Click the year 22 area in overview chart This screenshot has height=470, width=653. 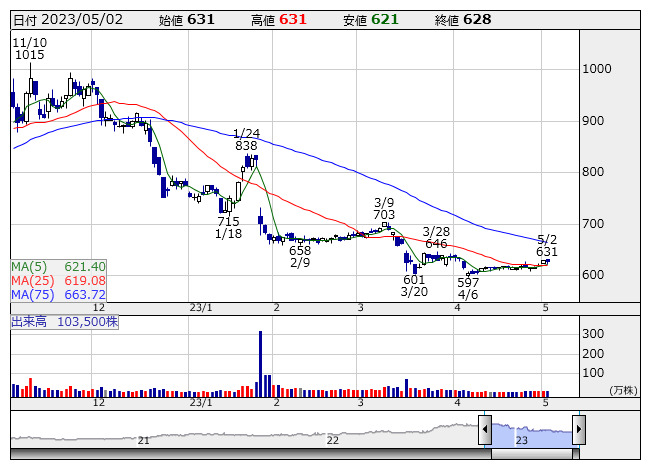pyautogui.click(x=333, y=438)
